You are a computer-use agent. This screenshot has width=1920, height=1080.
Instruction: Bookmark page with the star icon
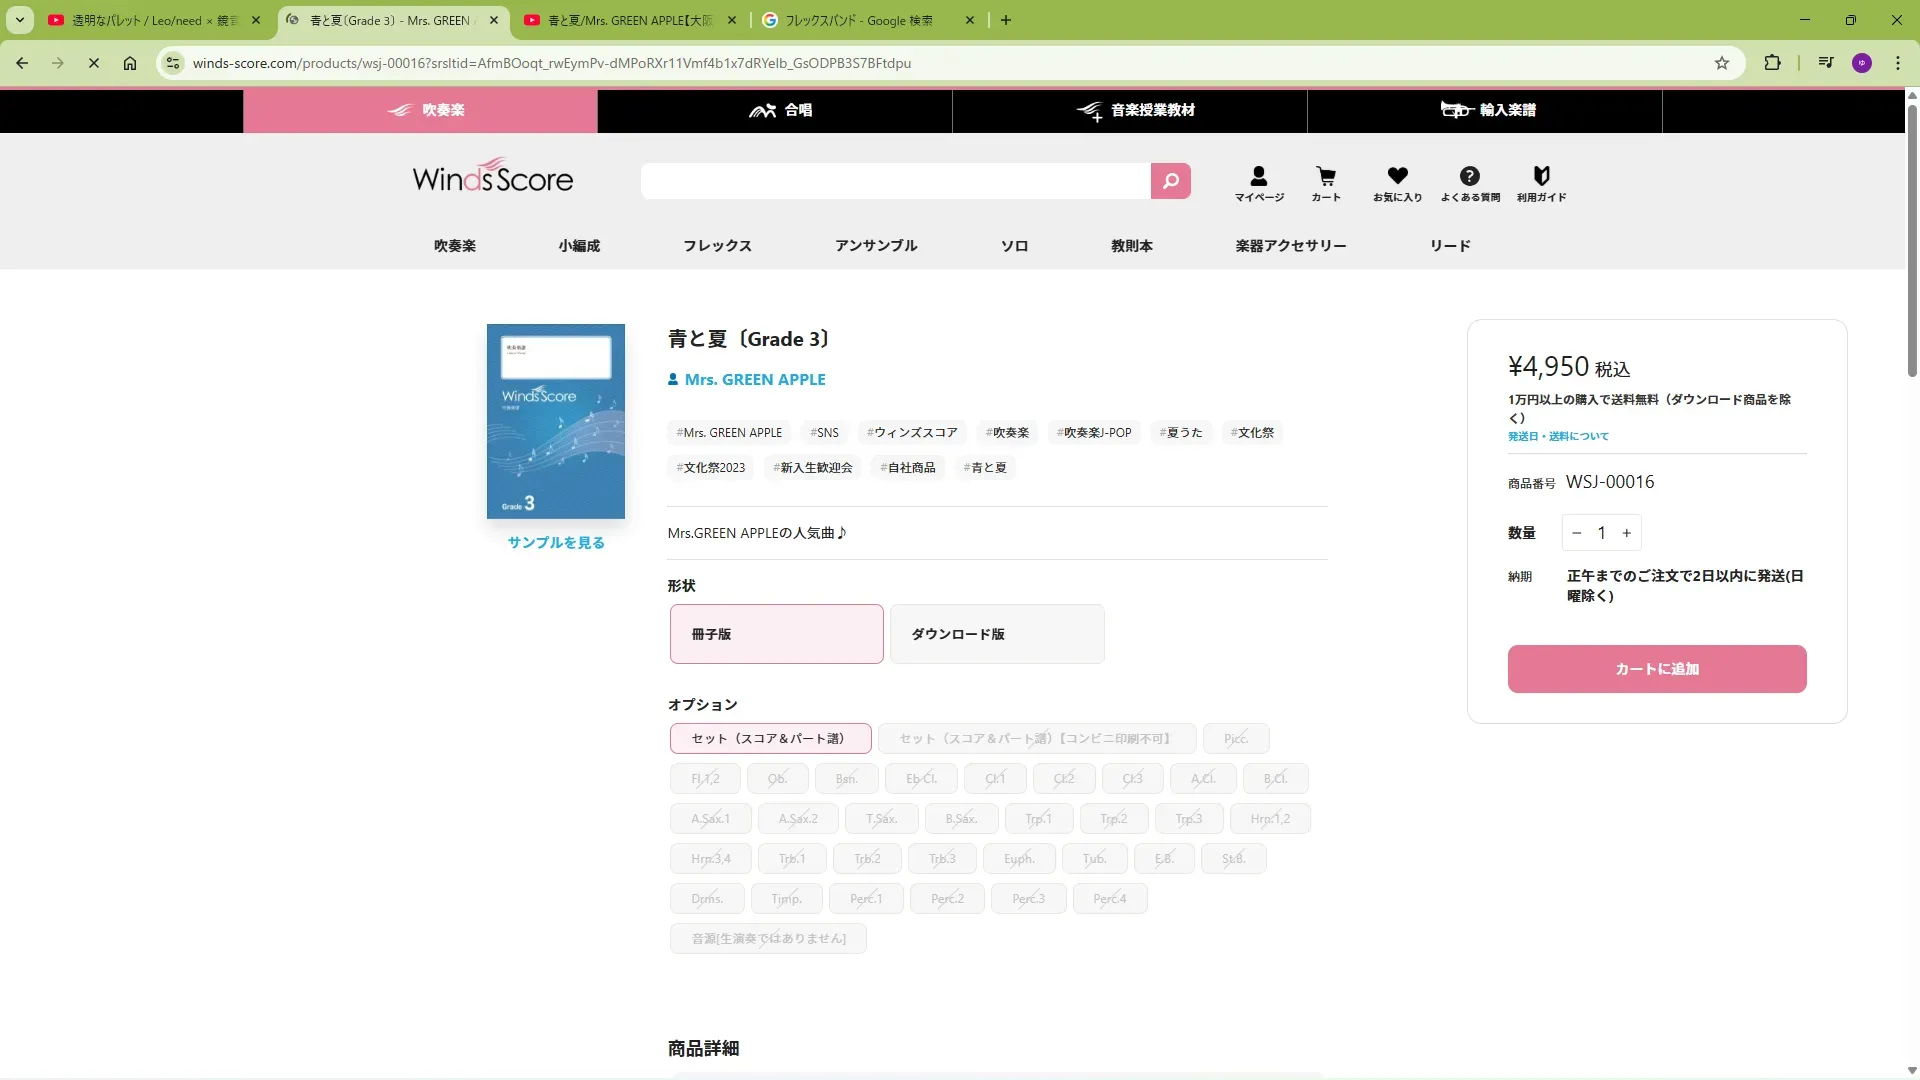1722,63
